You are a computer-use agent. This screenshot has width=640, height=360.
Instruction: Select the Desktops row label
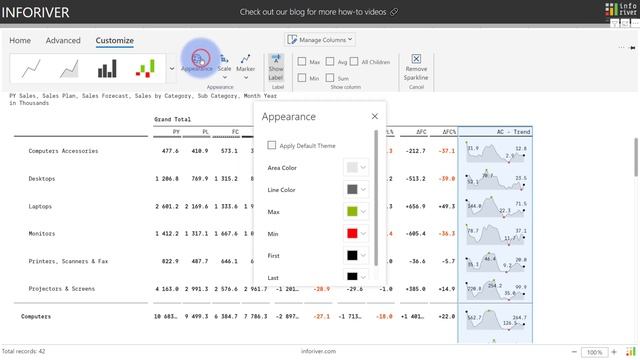point(42,178)
